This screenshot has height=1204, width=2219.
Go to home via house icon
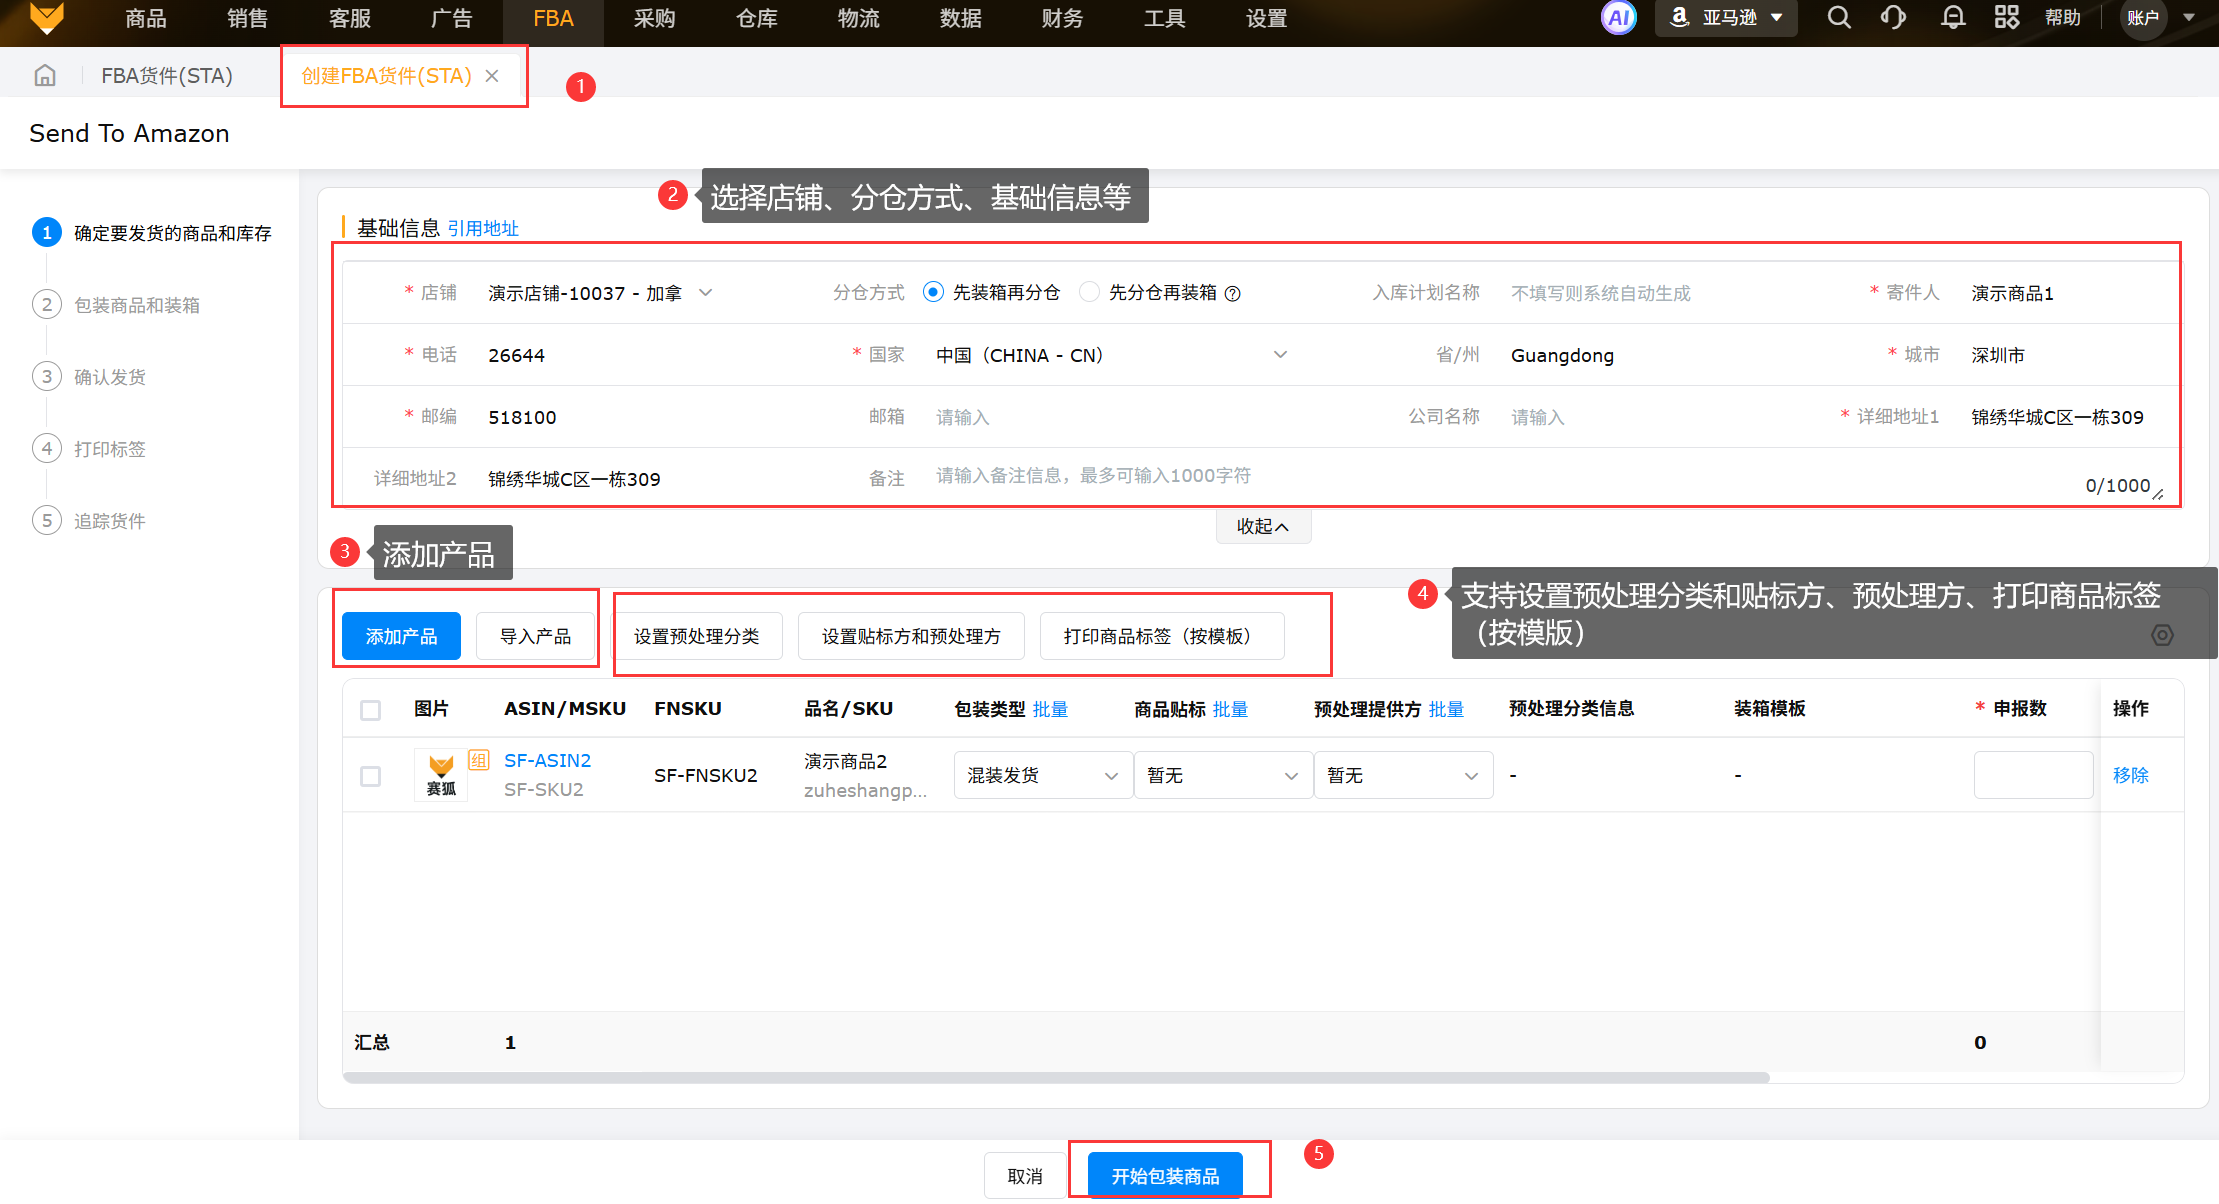45,76
